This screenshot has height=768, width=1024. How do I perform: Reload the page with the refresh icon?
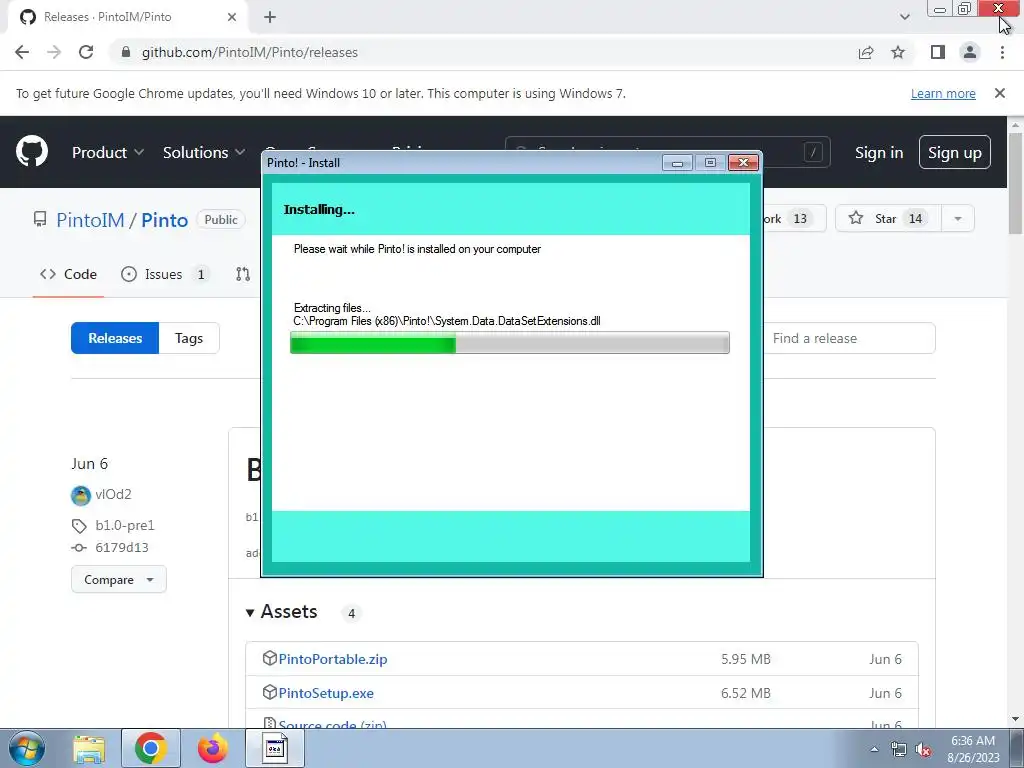pos(86,52)
